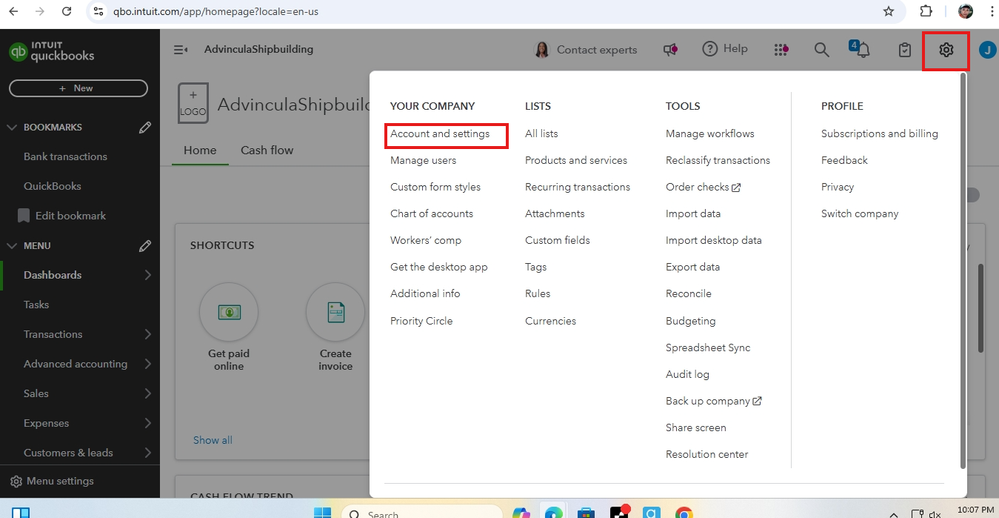Open Tasks in the sidebar menu

click(x=36, y=305)
